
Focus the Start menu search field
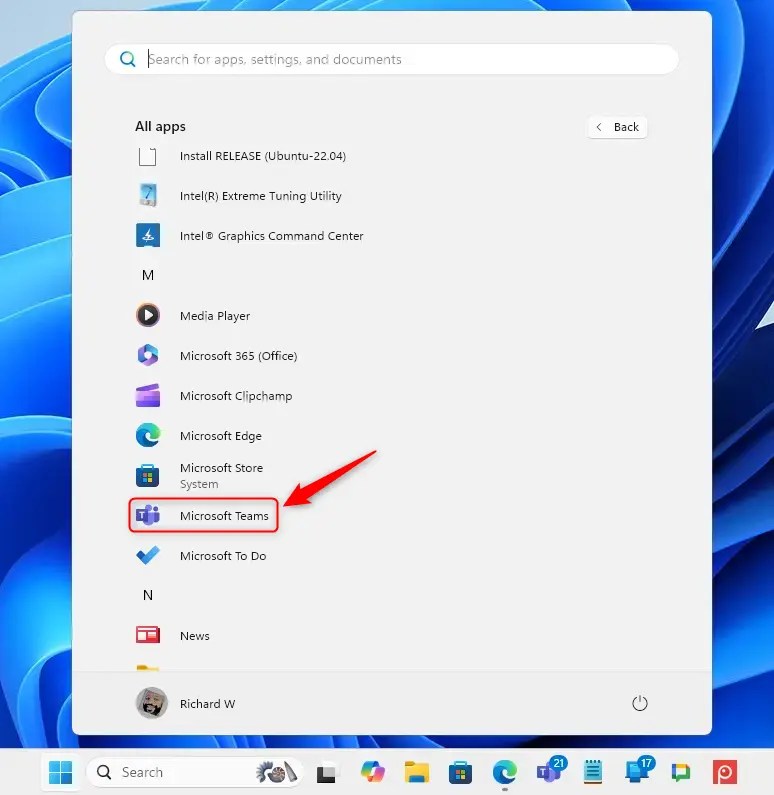[391, 59]
